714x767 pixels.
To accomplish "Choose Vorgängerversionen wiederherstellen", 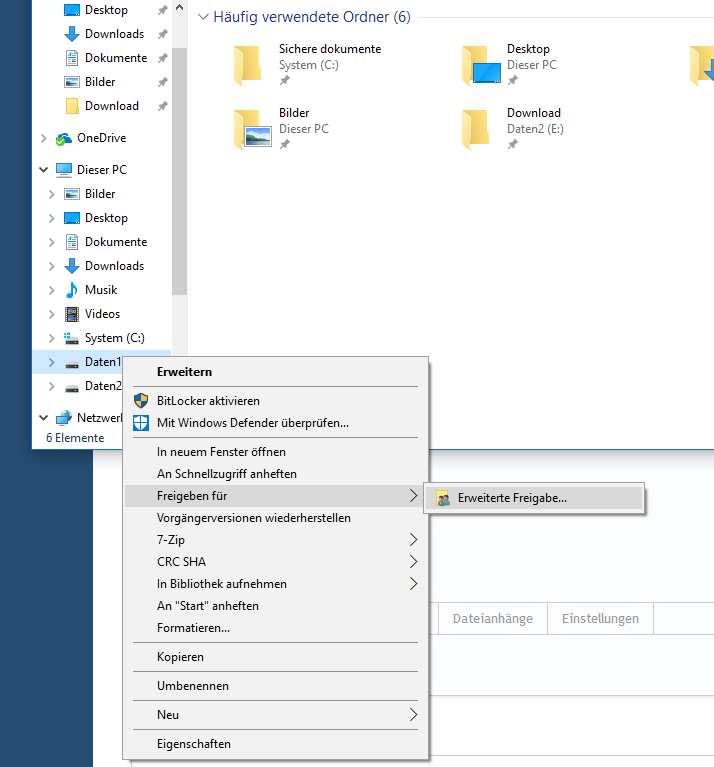I will coord(276,518).
